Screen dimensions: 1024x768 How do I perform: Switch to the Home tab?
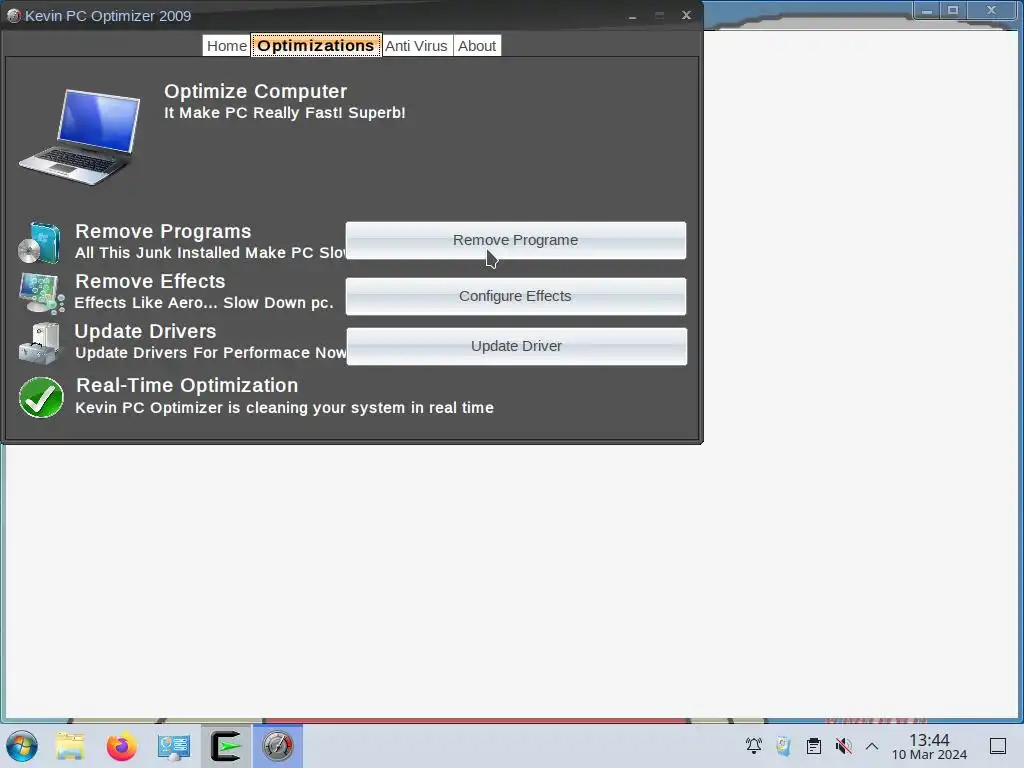(x=227, y=46)
